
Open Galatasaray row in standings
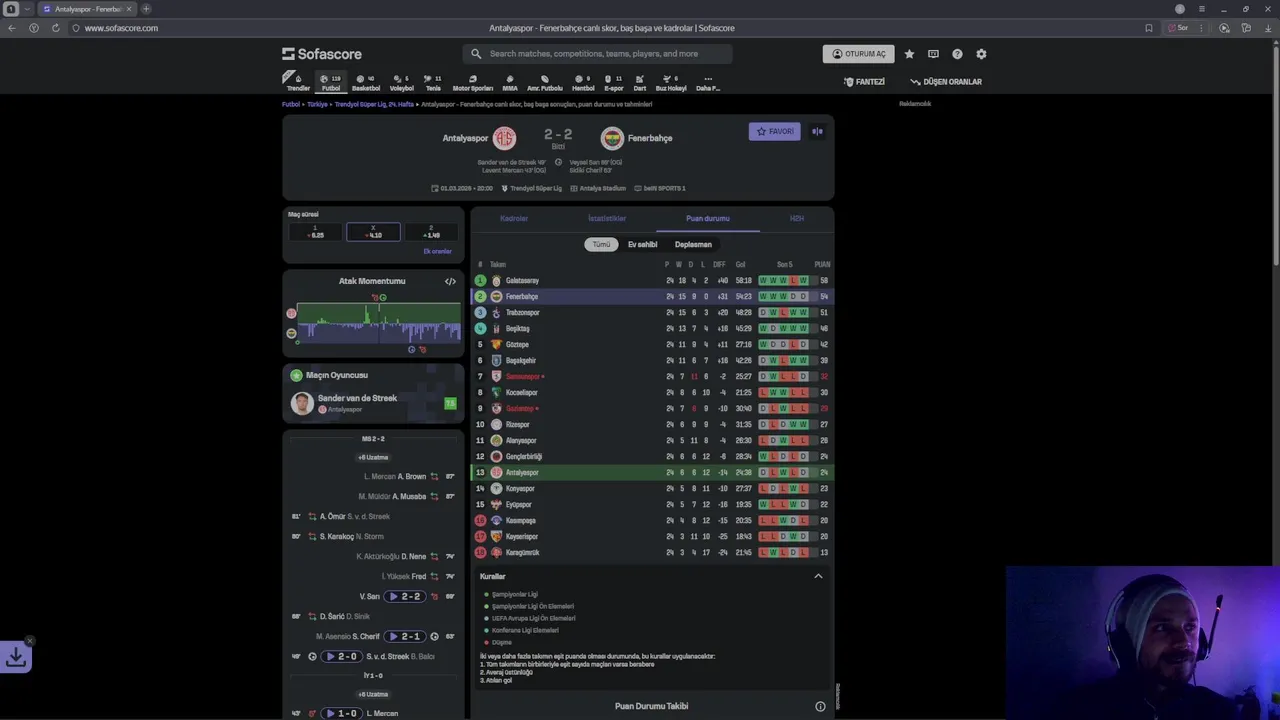[652, 281]
